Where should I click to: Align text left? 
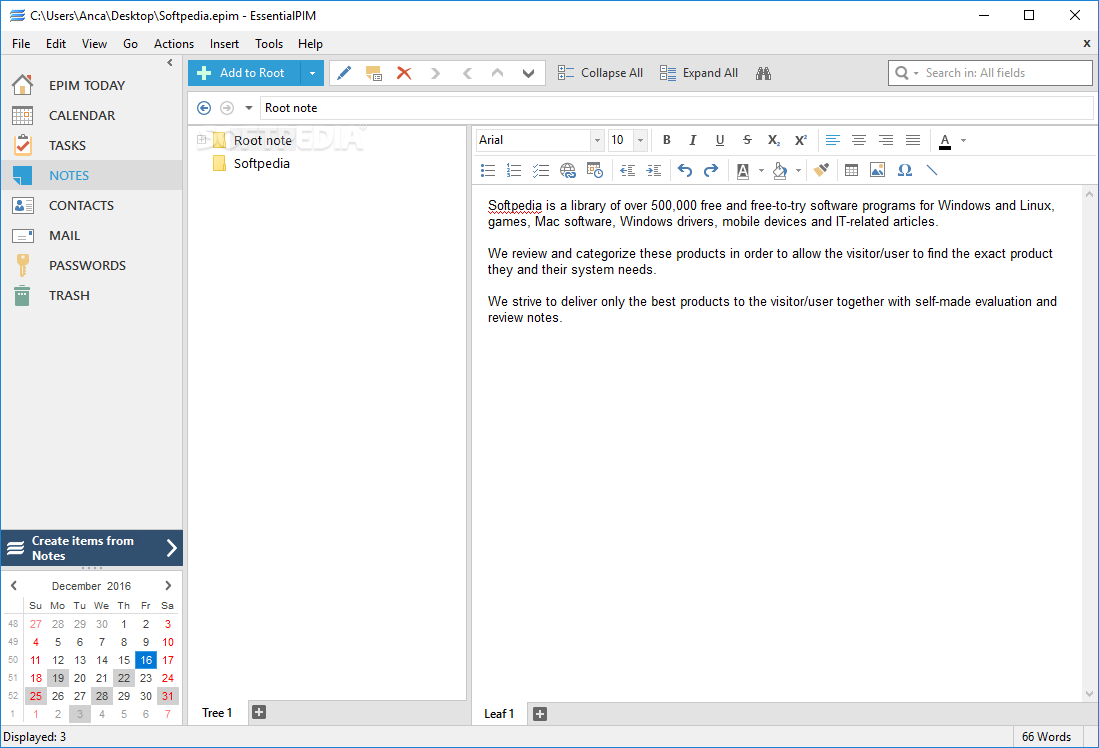click(x=833, y=140)
